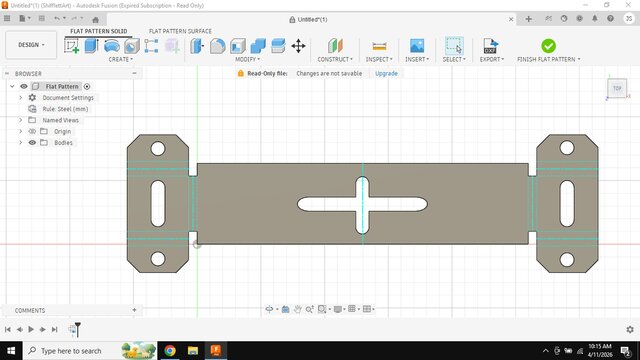Click the Look At tool
This screenshot has width=640, height=360.
(285, 309)
